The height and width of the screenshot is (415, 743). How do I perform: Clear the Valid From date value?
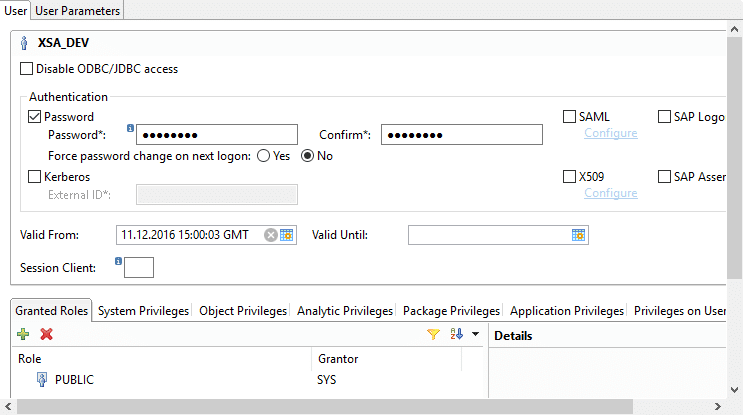coord(270,235)
